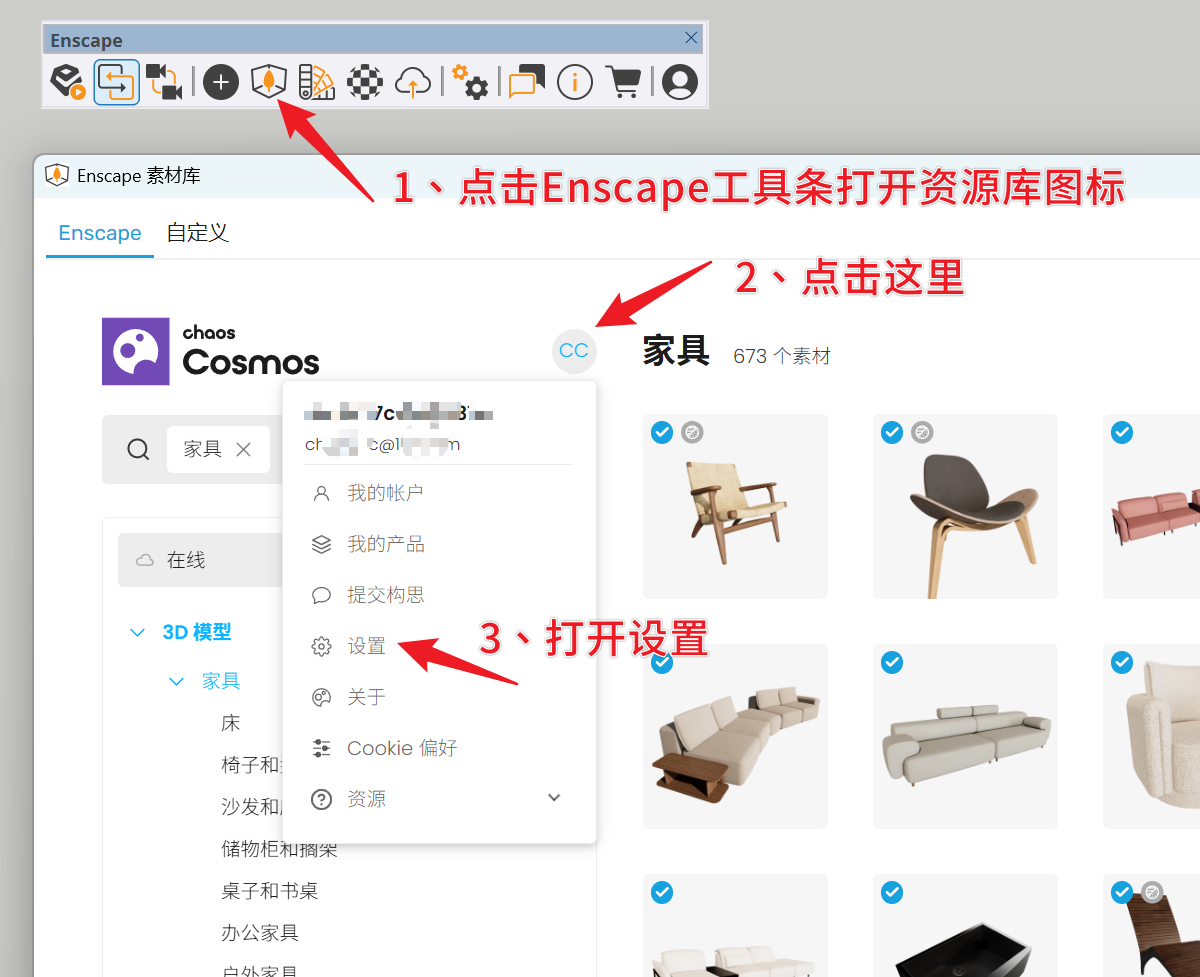This screenshot has height=977, width=1200.
Task: Collapse the 3D 模型 tree category
Action: point(138,632)
